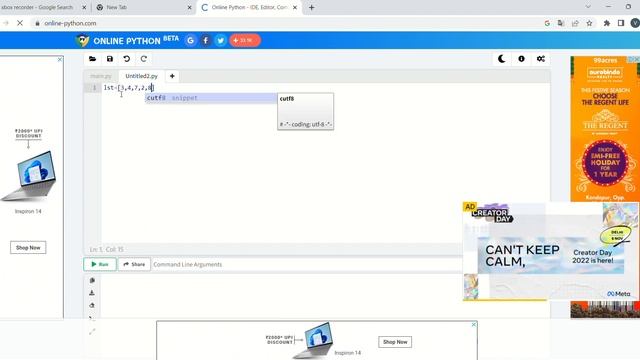Choose the cutf8 snippet autocomplete suggestion
This screenshot has width=640, height=360.
[211, 98]
